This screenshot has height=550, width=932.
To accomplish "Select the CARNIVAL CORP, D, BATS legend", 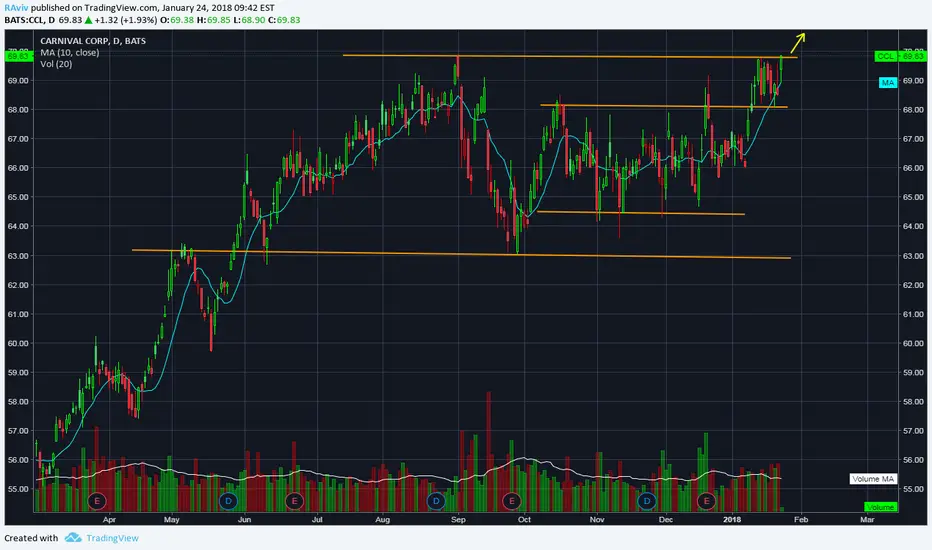I will [93, 41].
